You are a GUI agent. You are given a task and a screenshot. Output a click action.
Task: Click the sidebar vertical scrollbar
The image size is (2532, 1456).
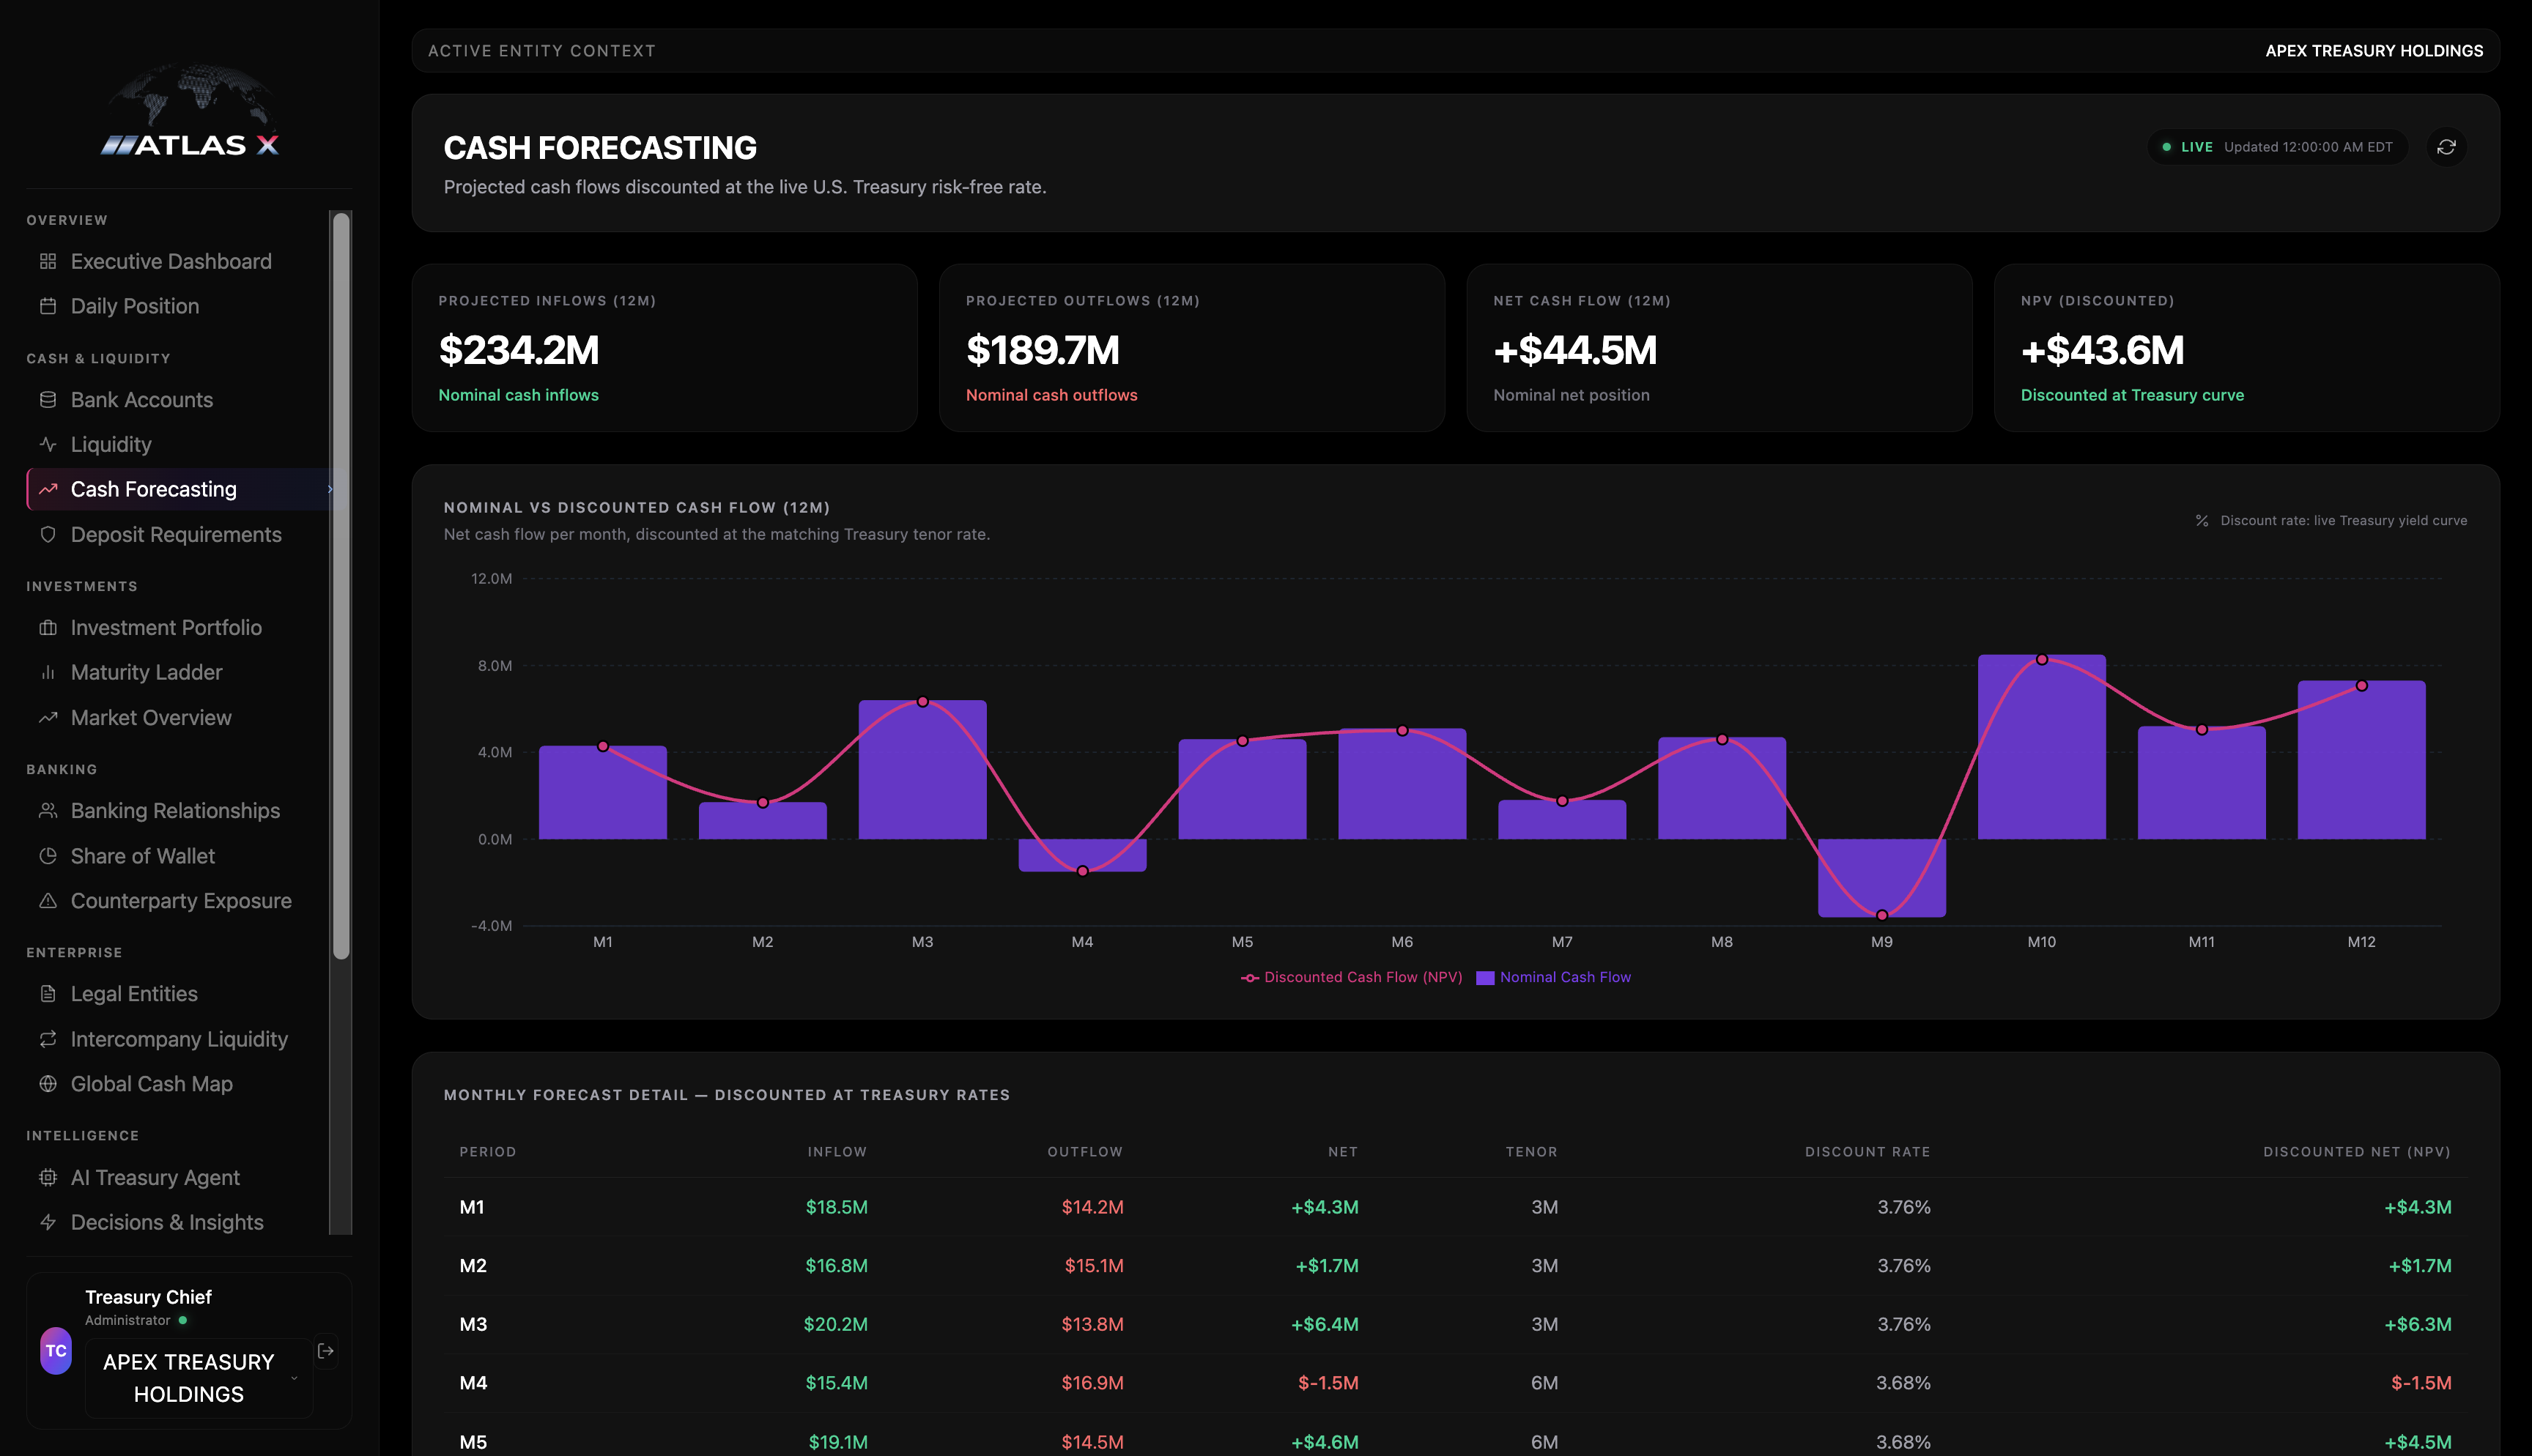(x=341, y=586)
